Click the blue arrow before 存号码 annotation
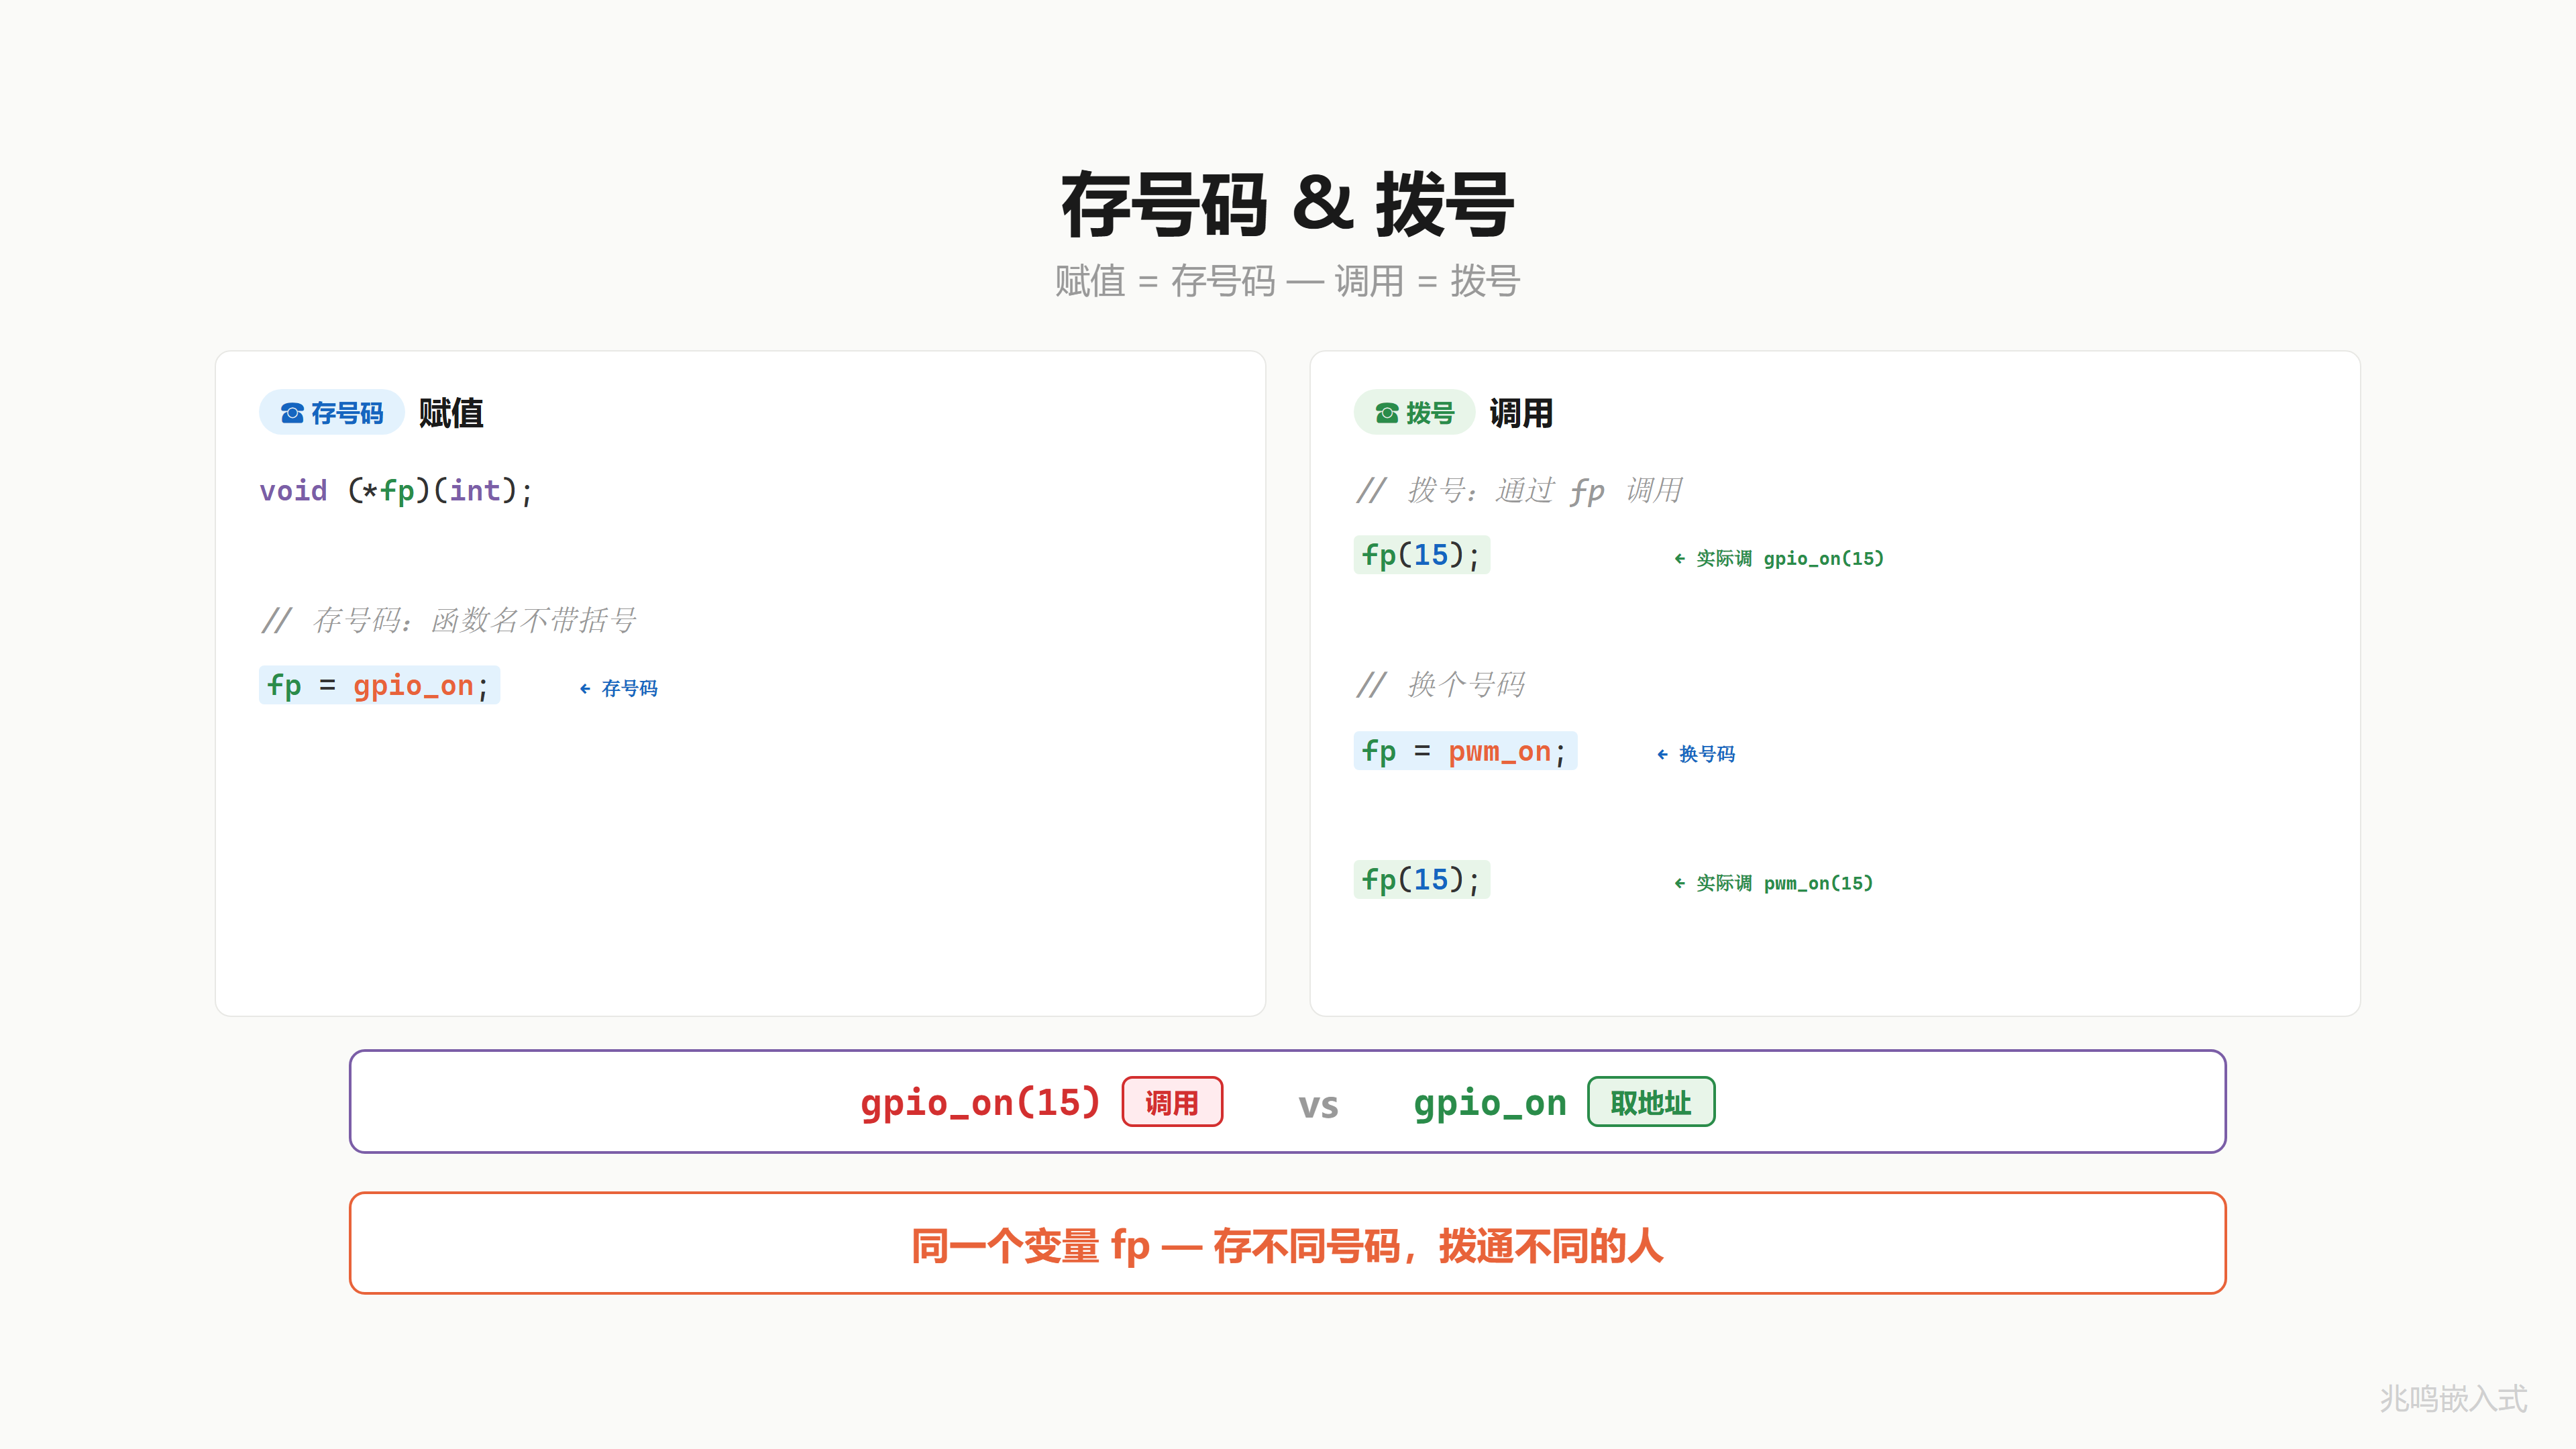Image resolution: width=2576 pixels, height=1449 pixels. click(x=585, y=689)
